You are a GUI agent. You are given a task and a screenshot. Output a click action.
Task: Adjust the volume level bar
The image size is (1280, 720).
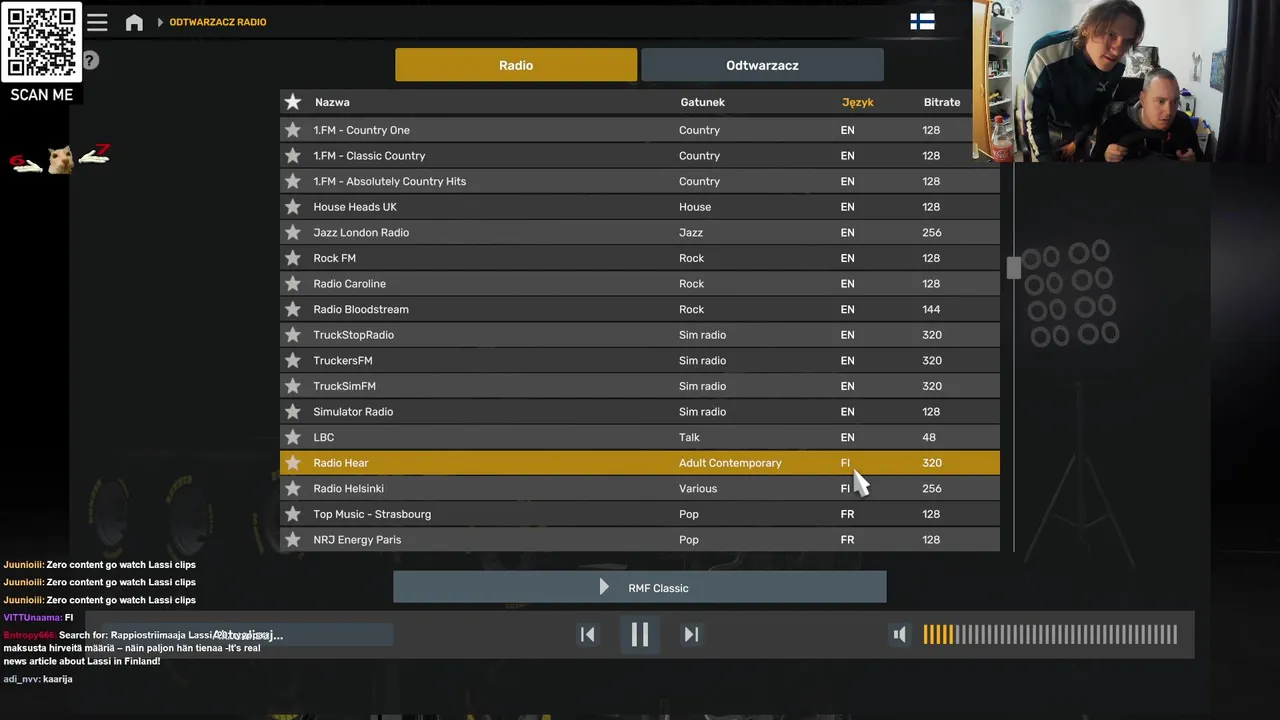[x=1050, y=634]
